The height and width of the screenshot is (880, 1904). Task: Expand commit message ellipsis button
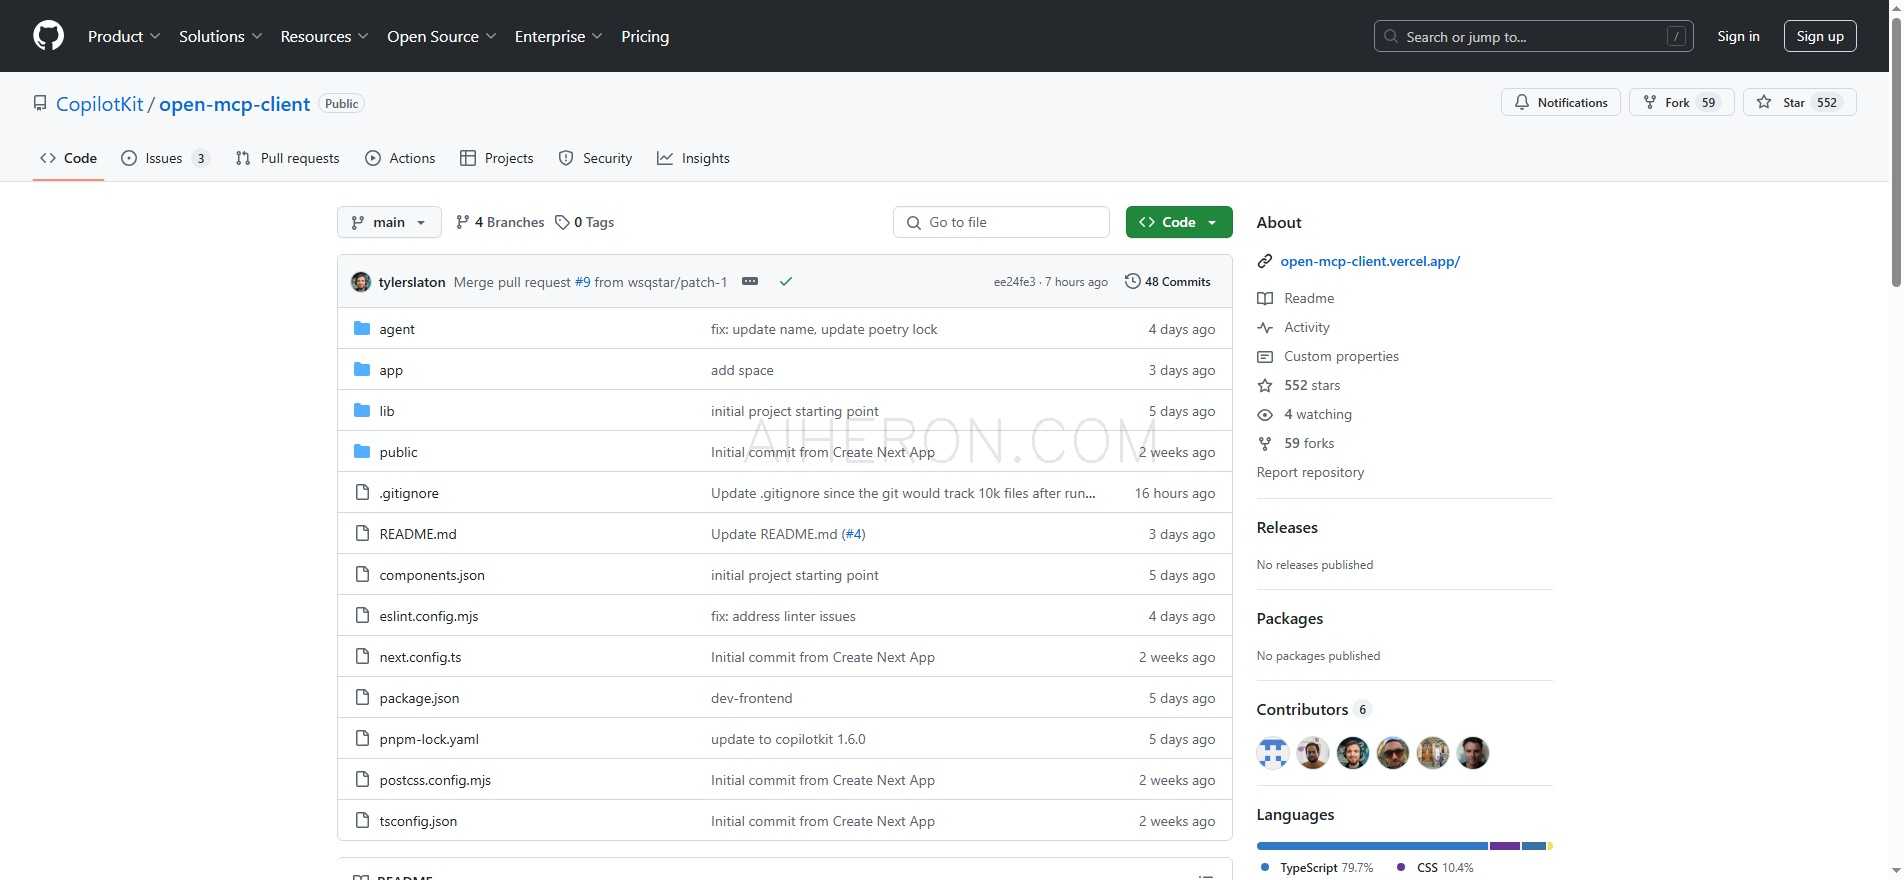(750, 282)
